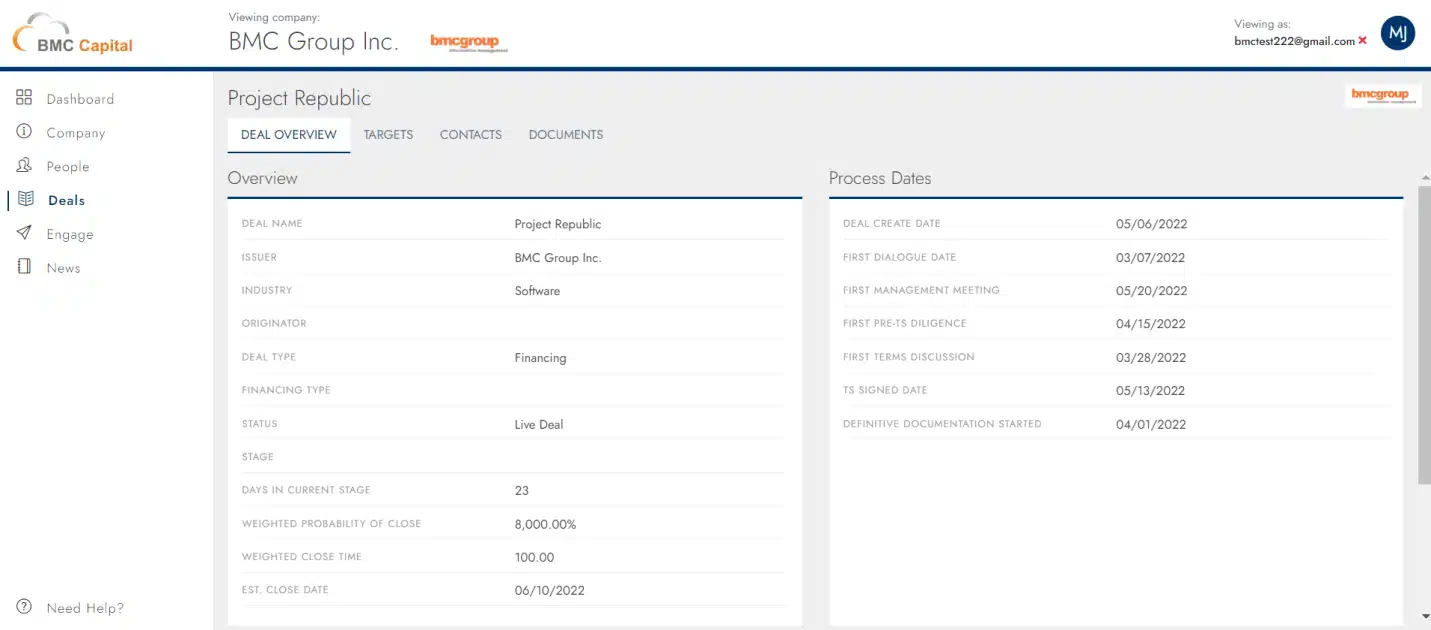Select the First Terms Discussion date 03/28/2022
This screenshot has height=630, width=1431.
point(1151,358)
